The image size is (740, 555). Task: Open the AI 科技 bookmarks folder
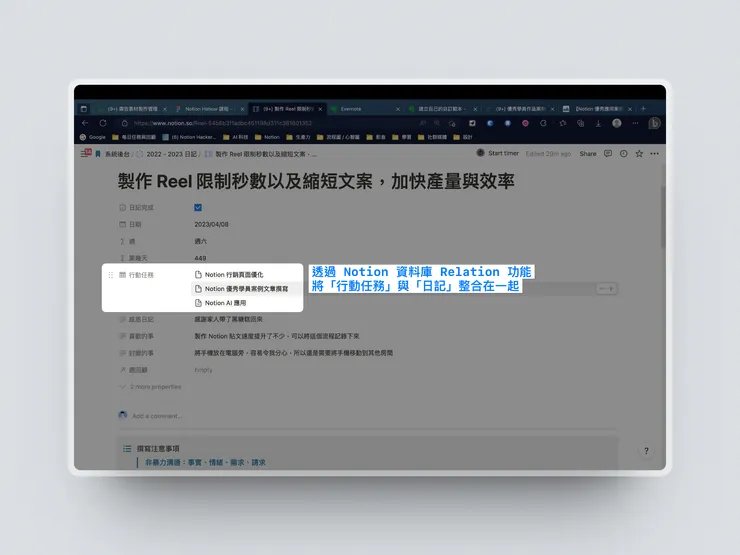235,137
